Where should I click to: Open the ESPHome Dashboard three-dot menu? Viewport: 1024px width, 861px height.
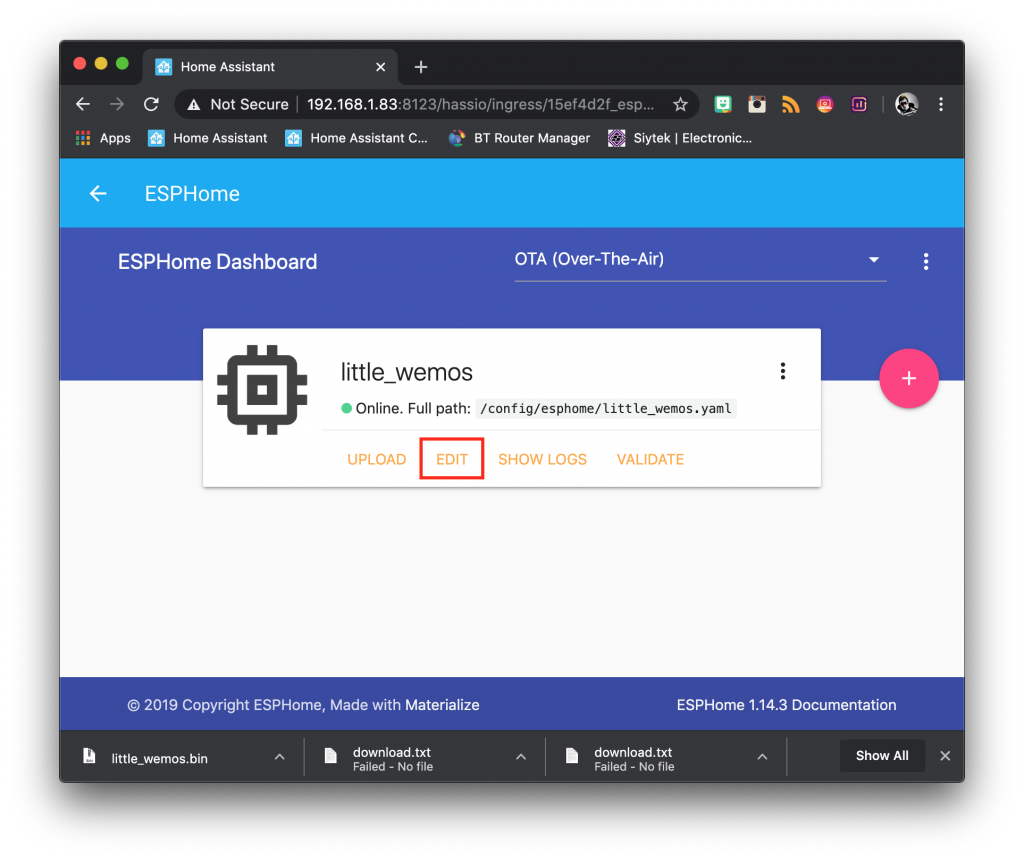point(925,261)
